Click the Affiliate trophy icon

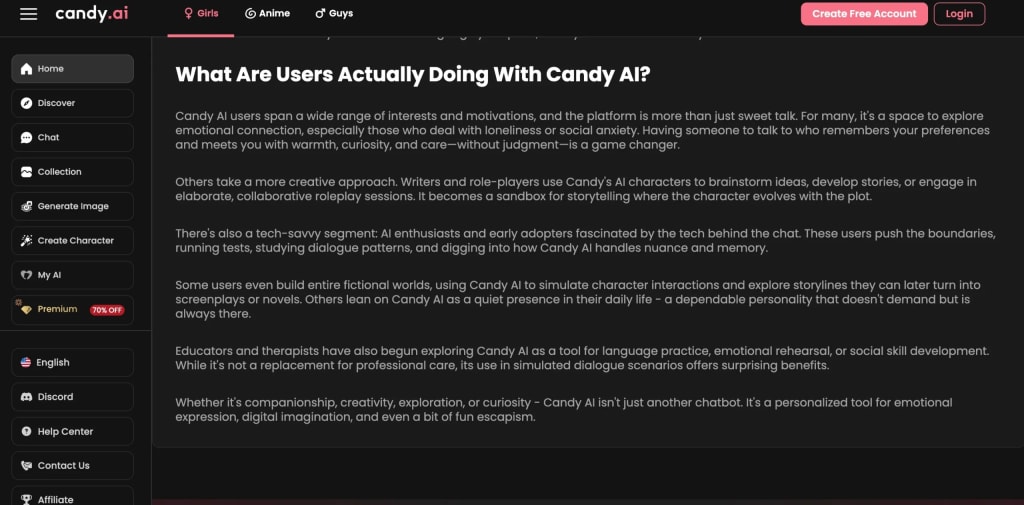pyautogui.click(x=26, y=500)
